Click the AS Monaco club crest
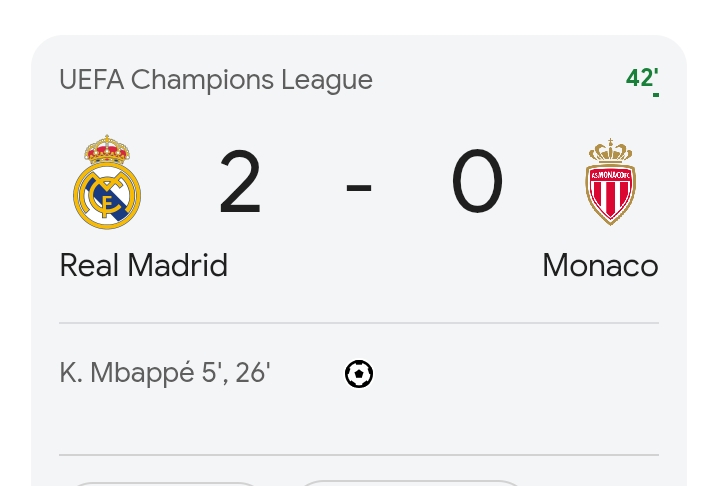 (610, 182)
